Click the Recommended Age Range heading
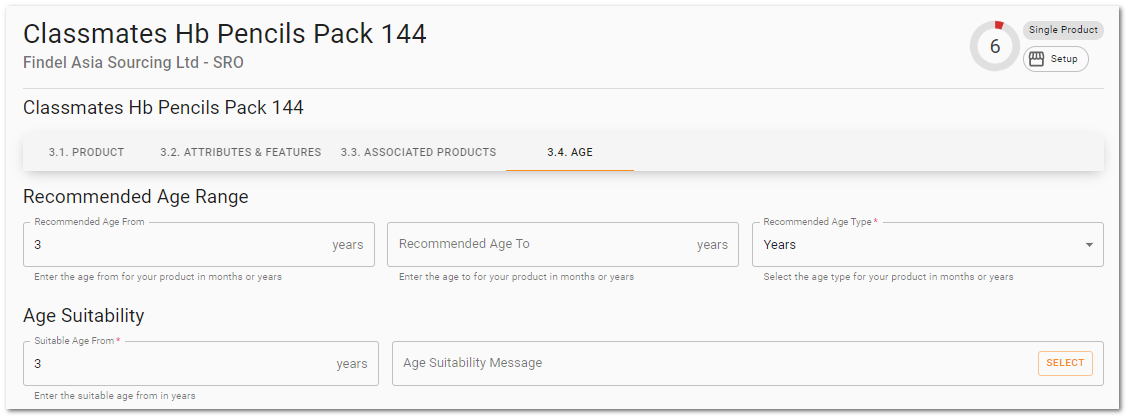1129x419 pixels. (135, 197)
